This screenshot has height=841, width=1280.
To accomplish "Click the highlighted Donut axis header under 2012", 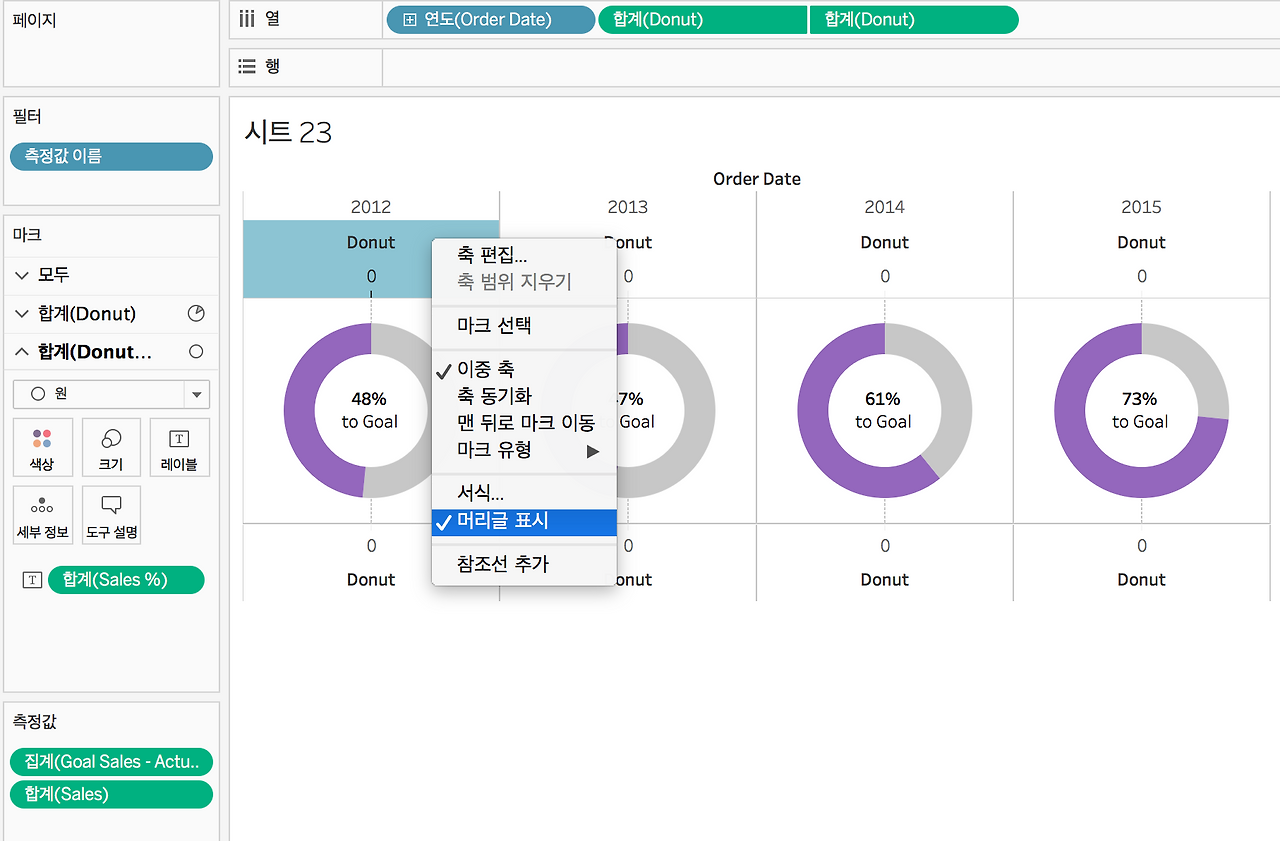I will point(371,259).
